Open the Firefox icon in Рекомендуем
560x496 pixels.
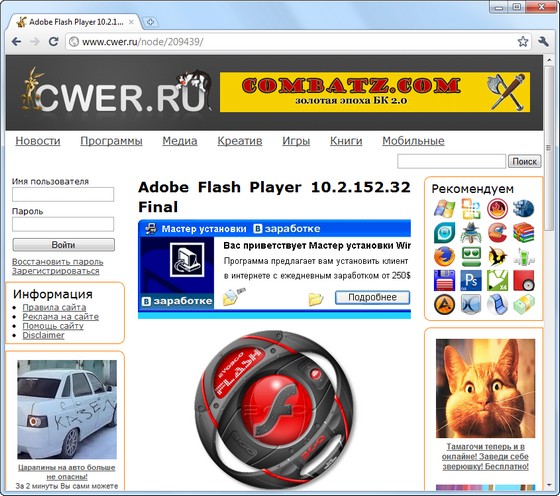tap(444, 256)
